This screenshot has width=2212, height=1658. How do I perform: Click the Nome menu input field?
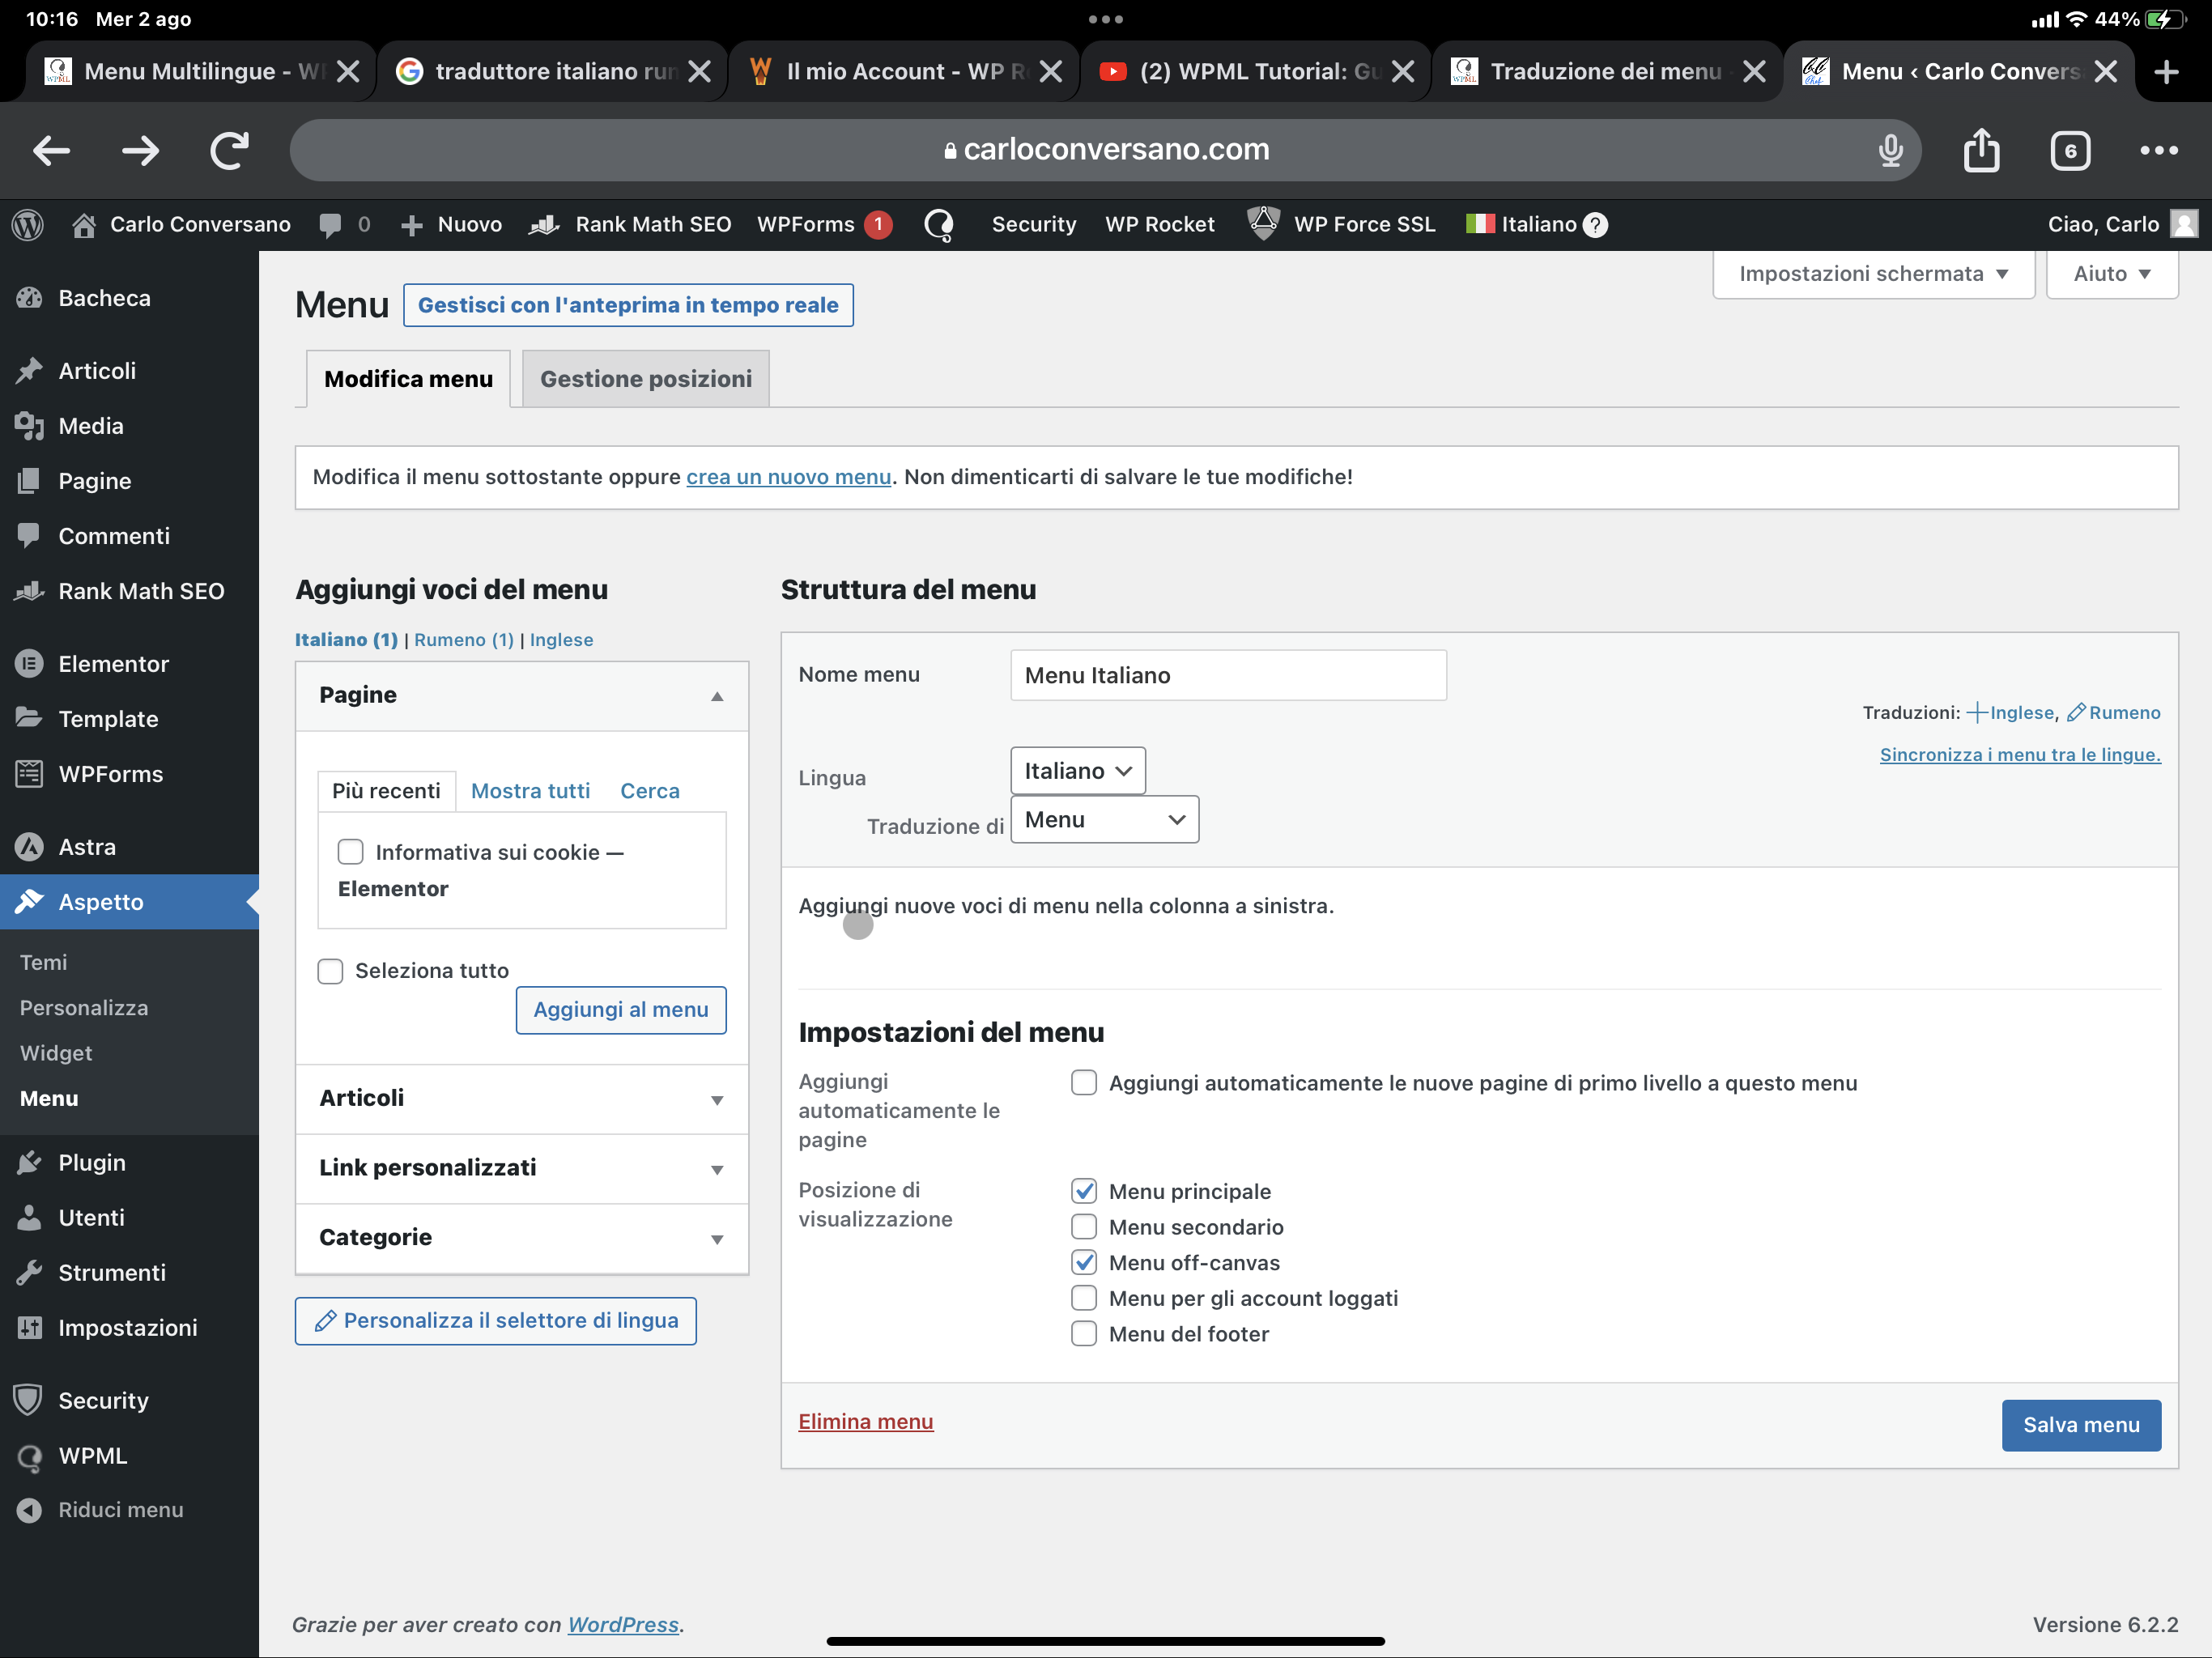1228,675
